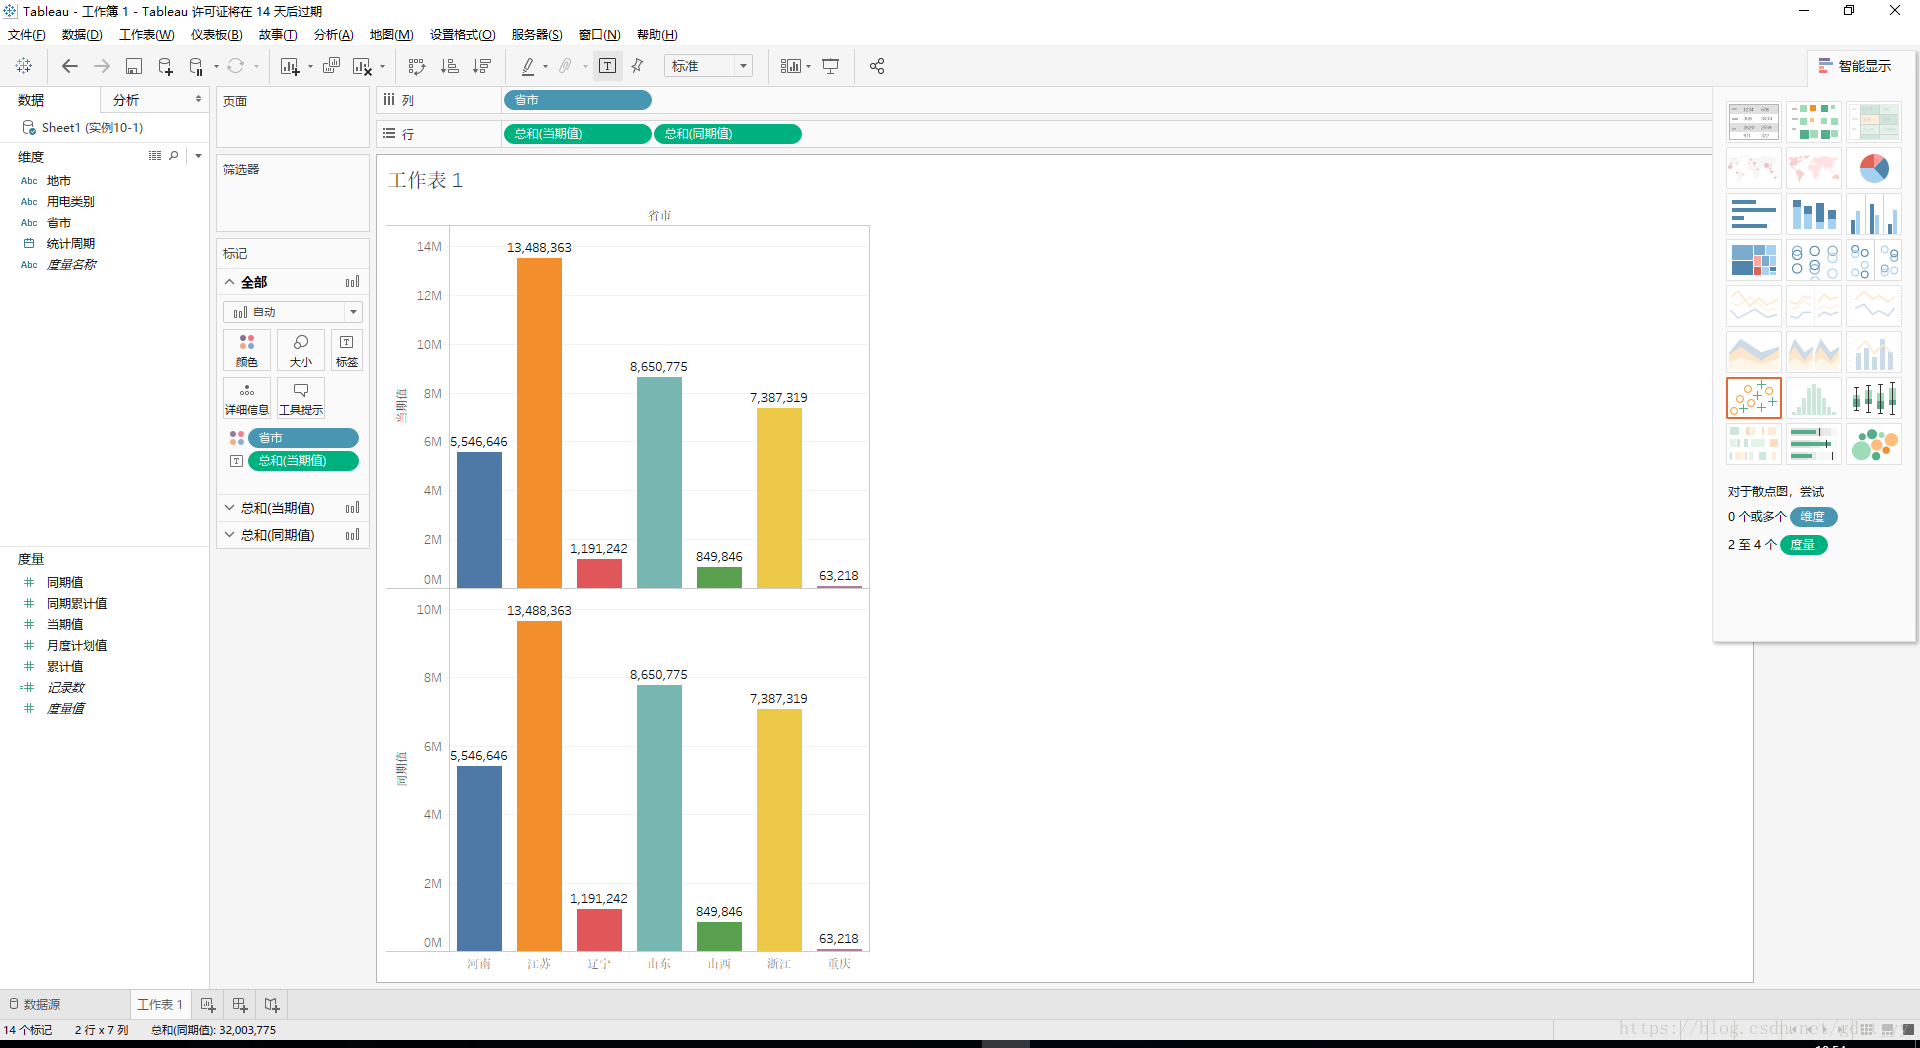
Task: Click the redo forward arrow
Action: click(x=102, y=66)
